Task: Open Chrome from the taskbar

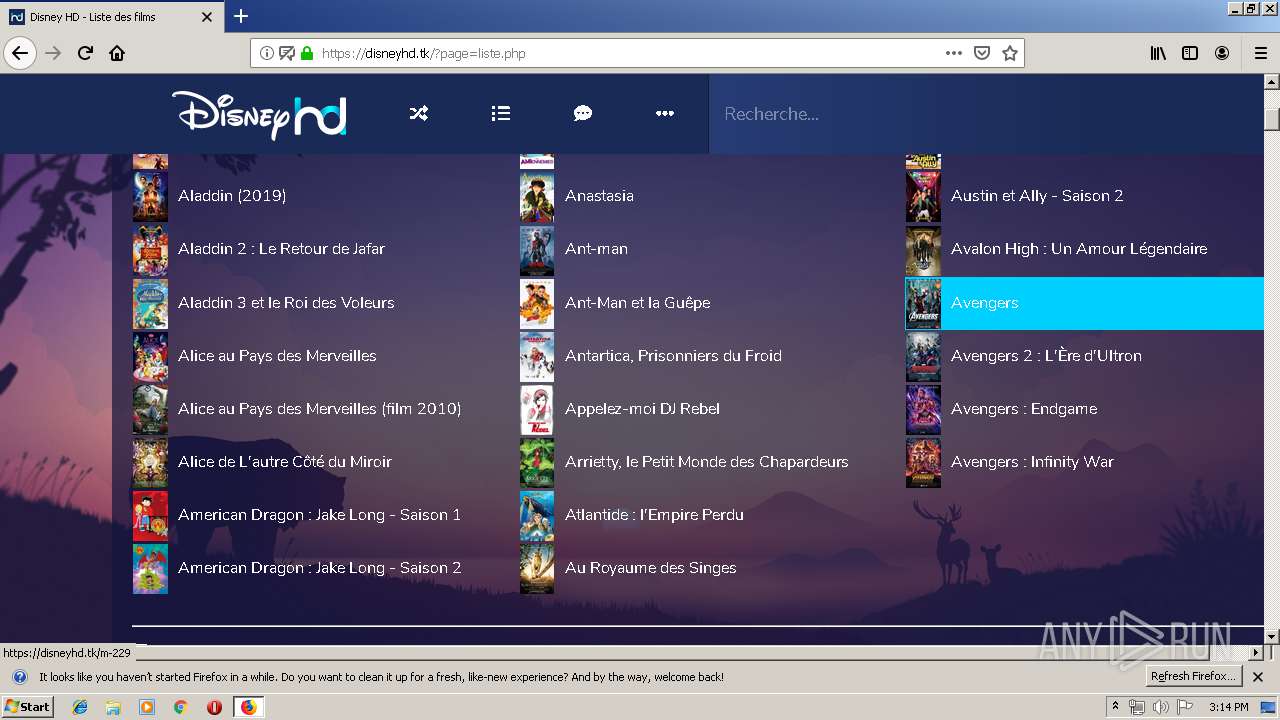Action: [x=180, y=707]
